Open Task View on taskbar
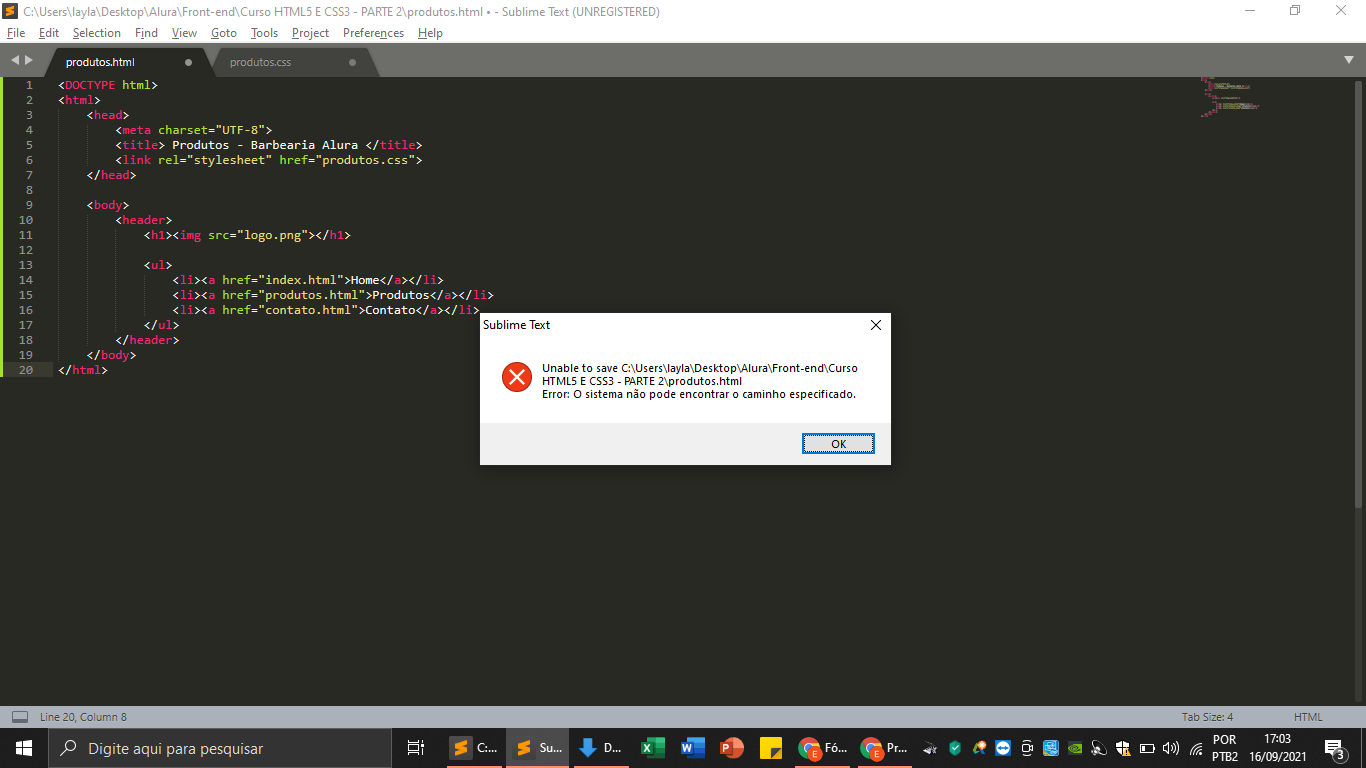Image resolution: width=1366 pixels, height=768 pixels. click(x=416, y=748)
